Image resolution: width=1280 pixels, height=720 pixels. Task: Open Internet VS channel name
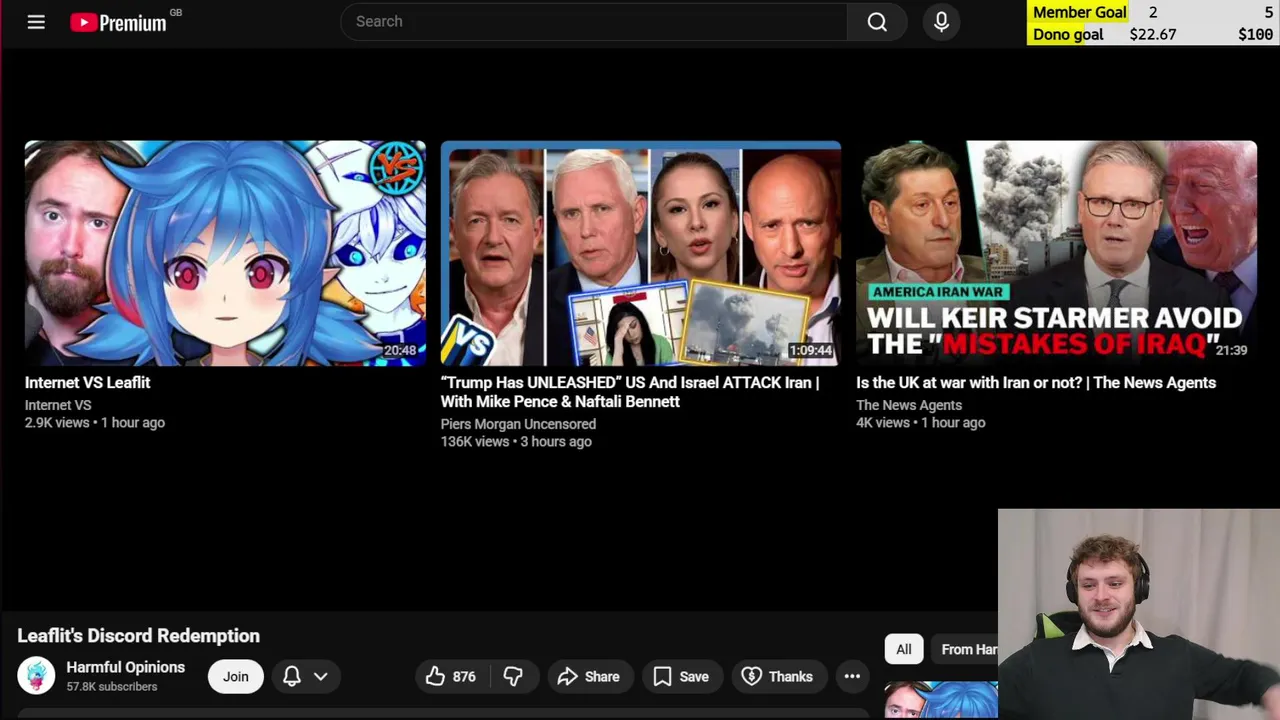[58, 405]
